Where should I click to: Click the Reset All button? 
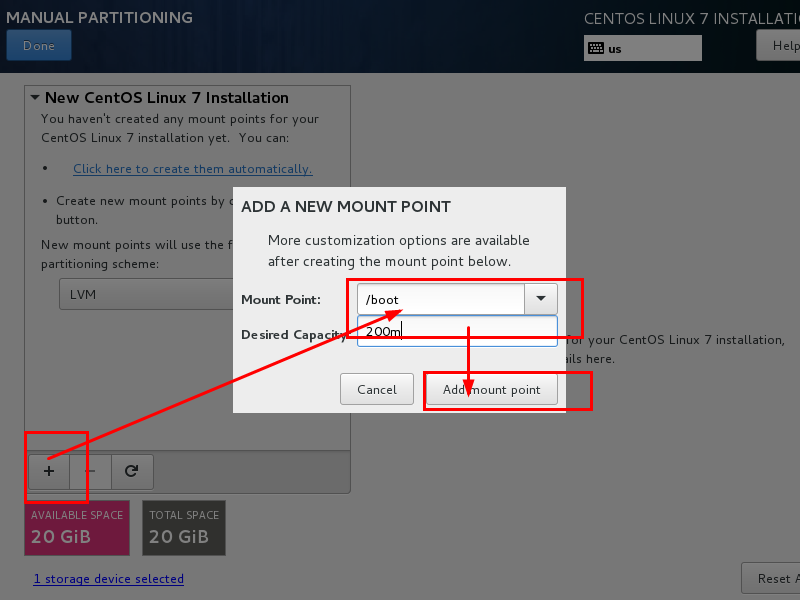[x=770, y=578]
